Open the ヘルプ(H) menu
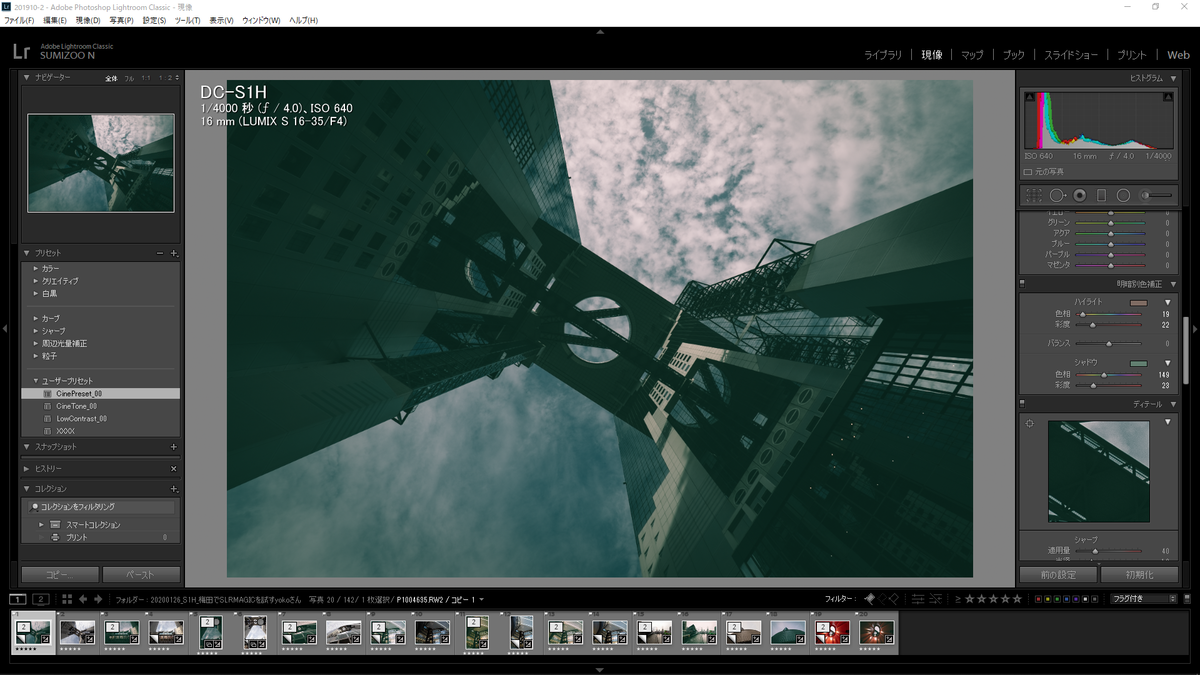The width and height of the screenshot is (1200, 675). tap(303, 20)
